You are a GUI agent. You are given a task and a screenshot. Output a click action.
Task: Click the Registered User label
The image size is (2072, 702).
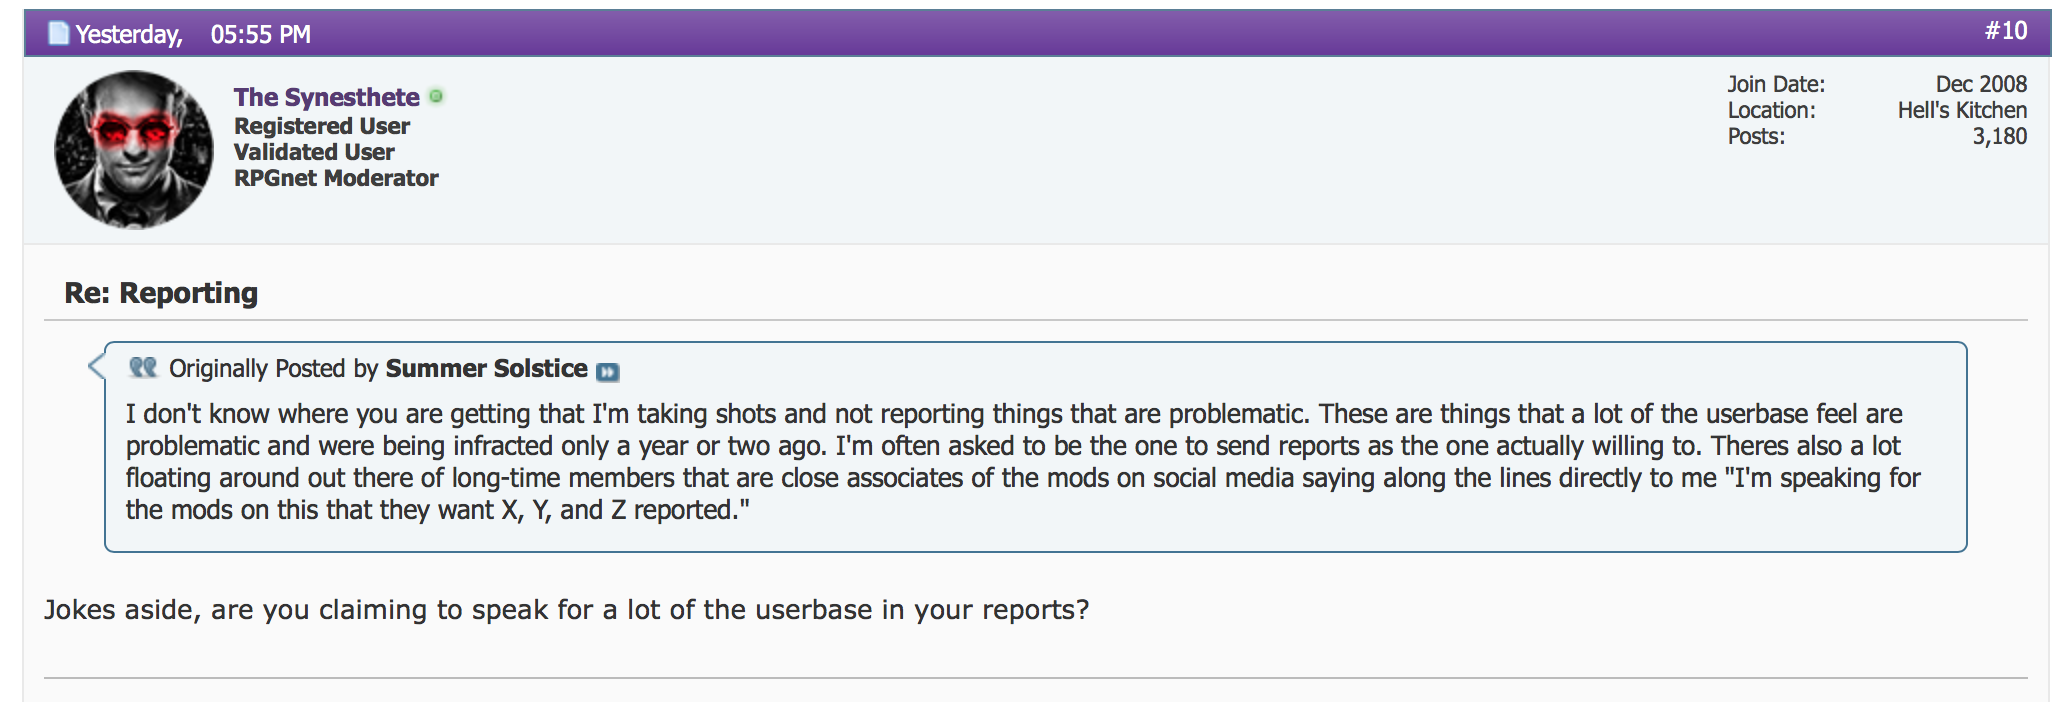point(322,126)
